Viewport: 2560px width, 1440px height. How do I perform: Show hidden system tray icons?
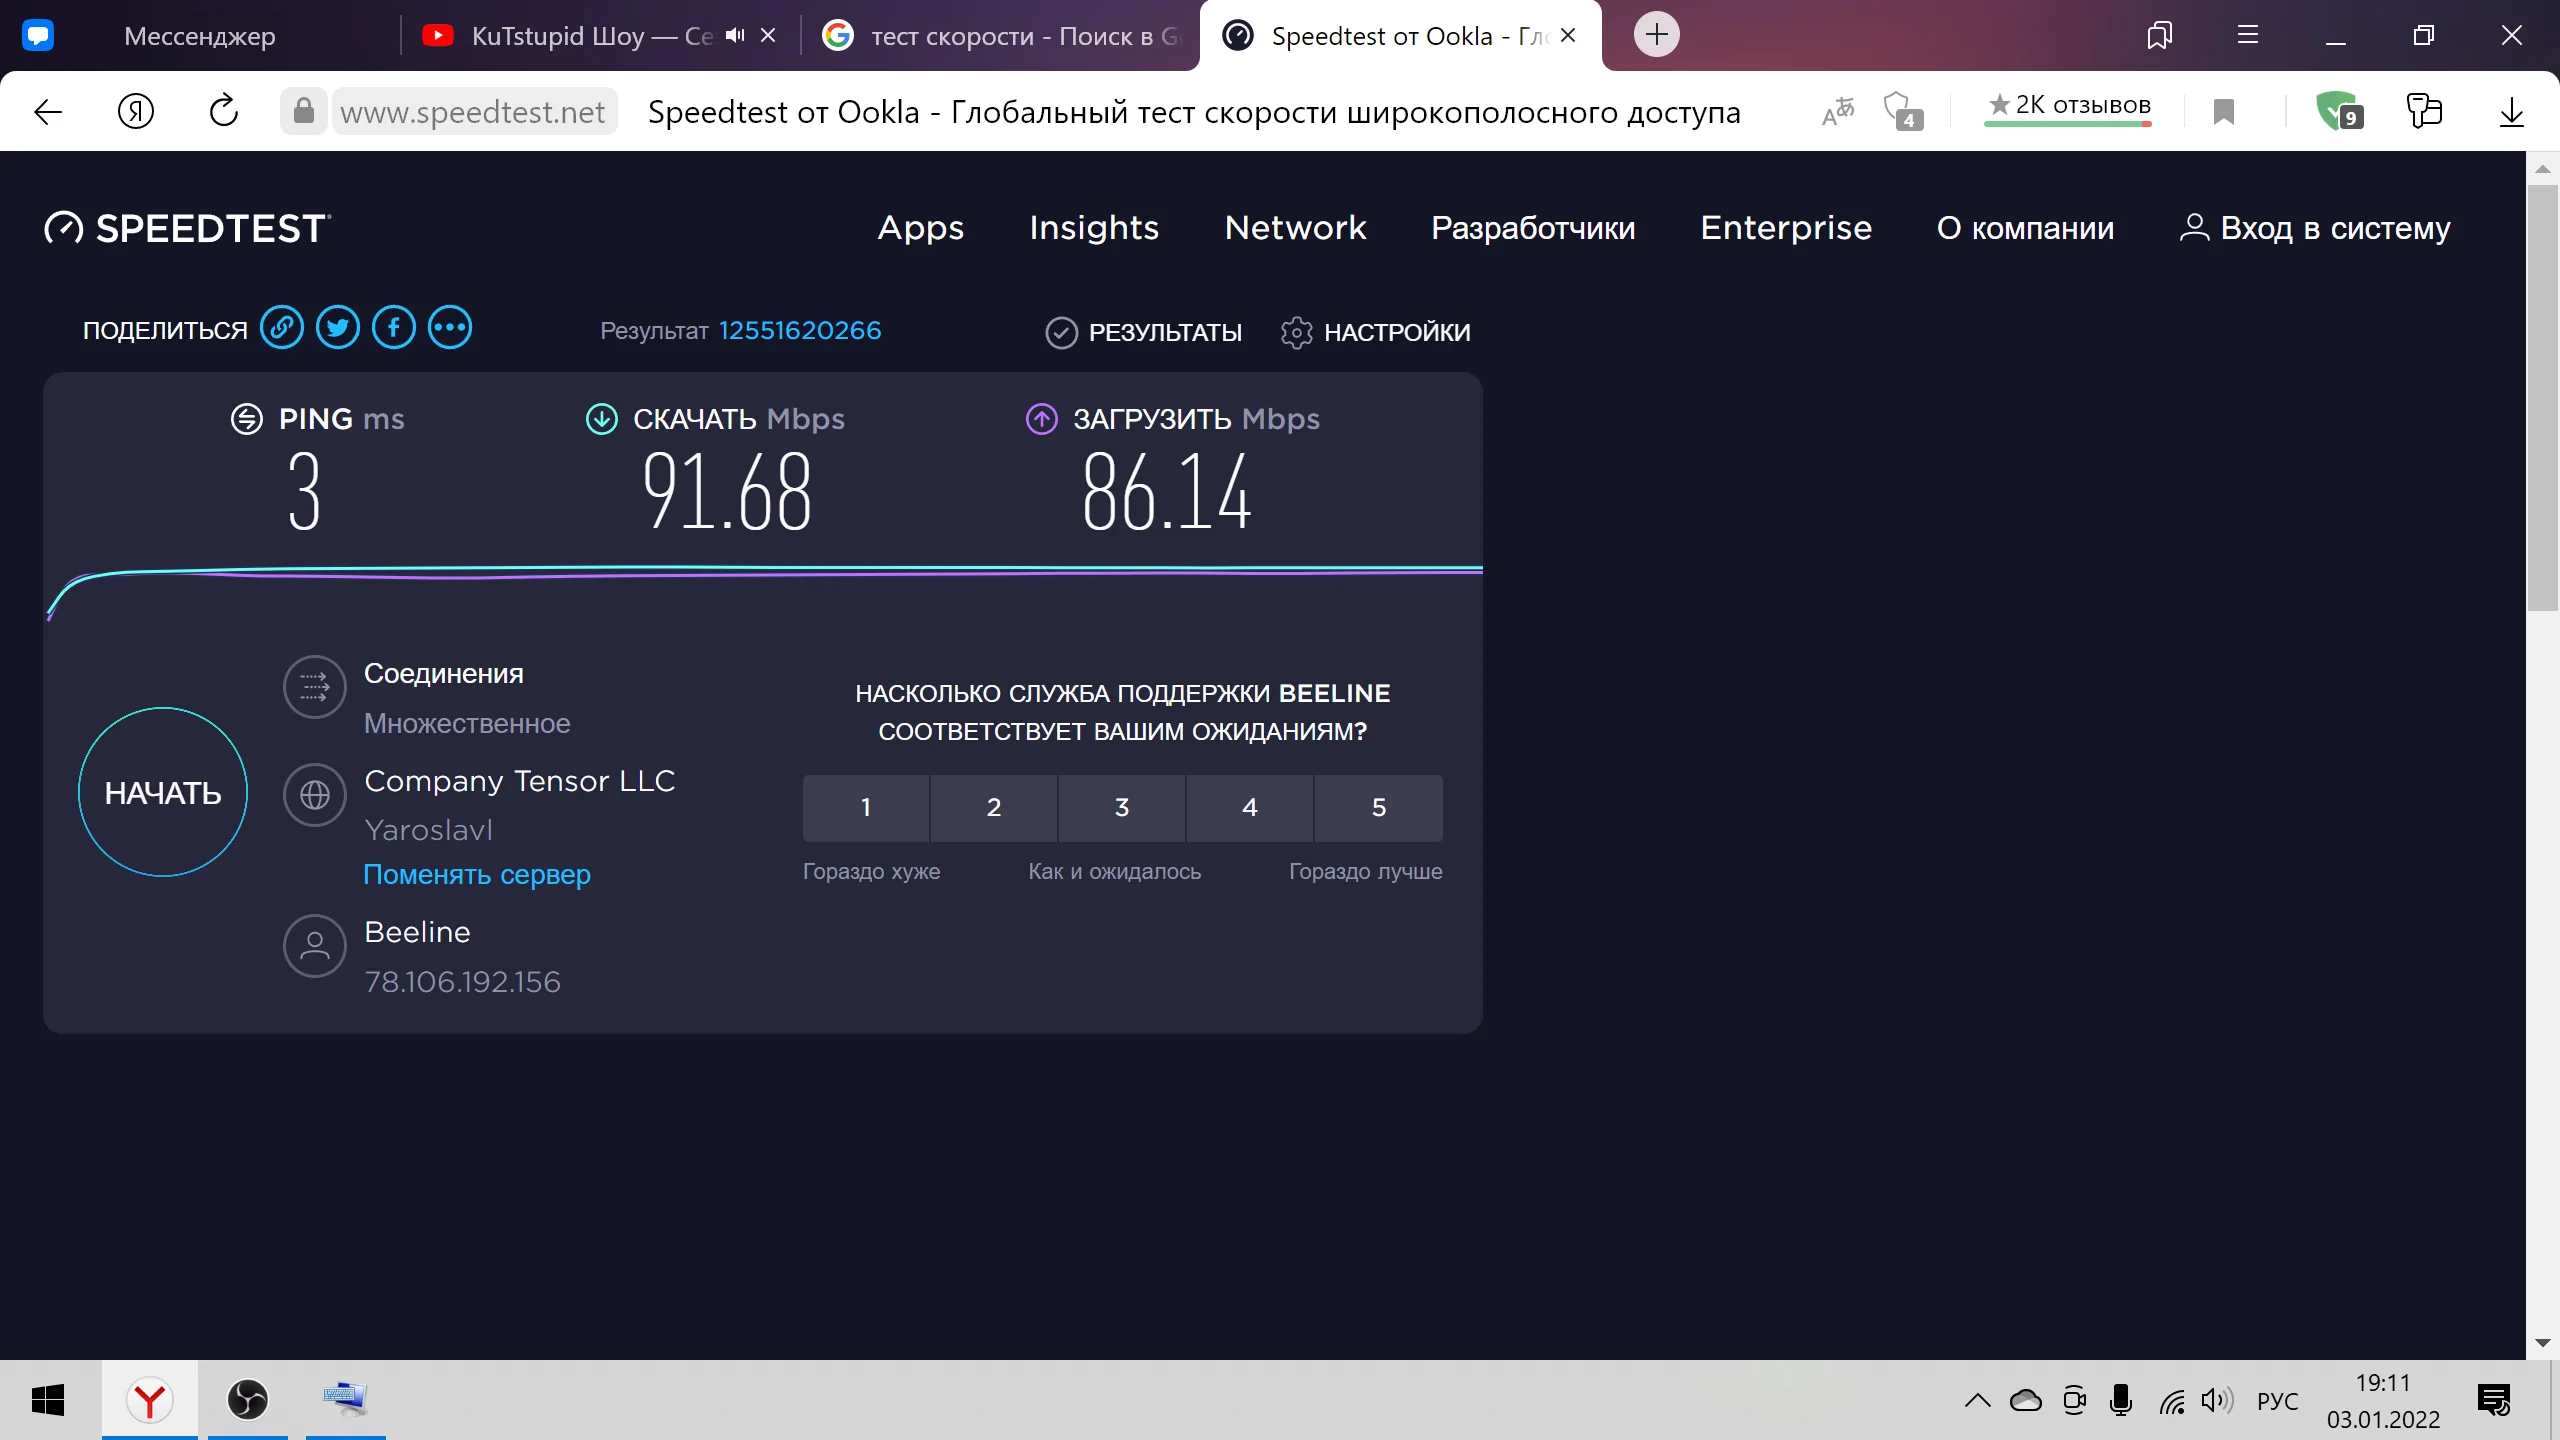1977,1400
